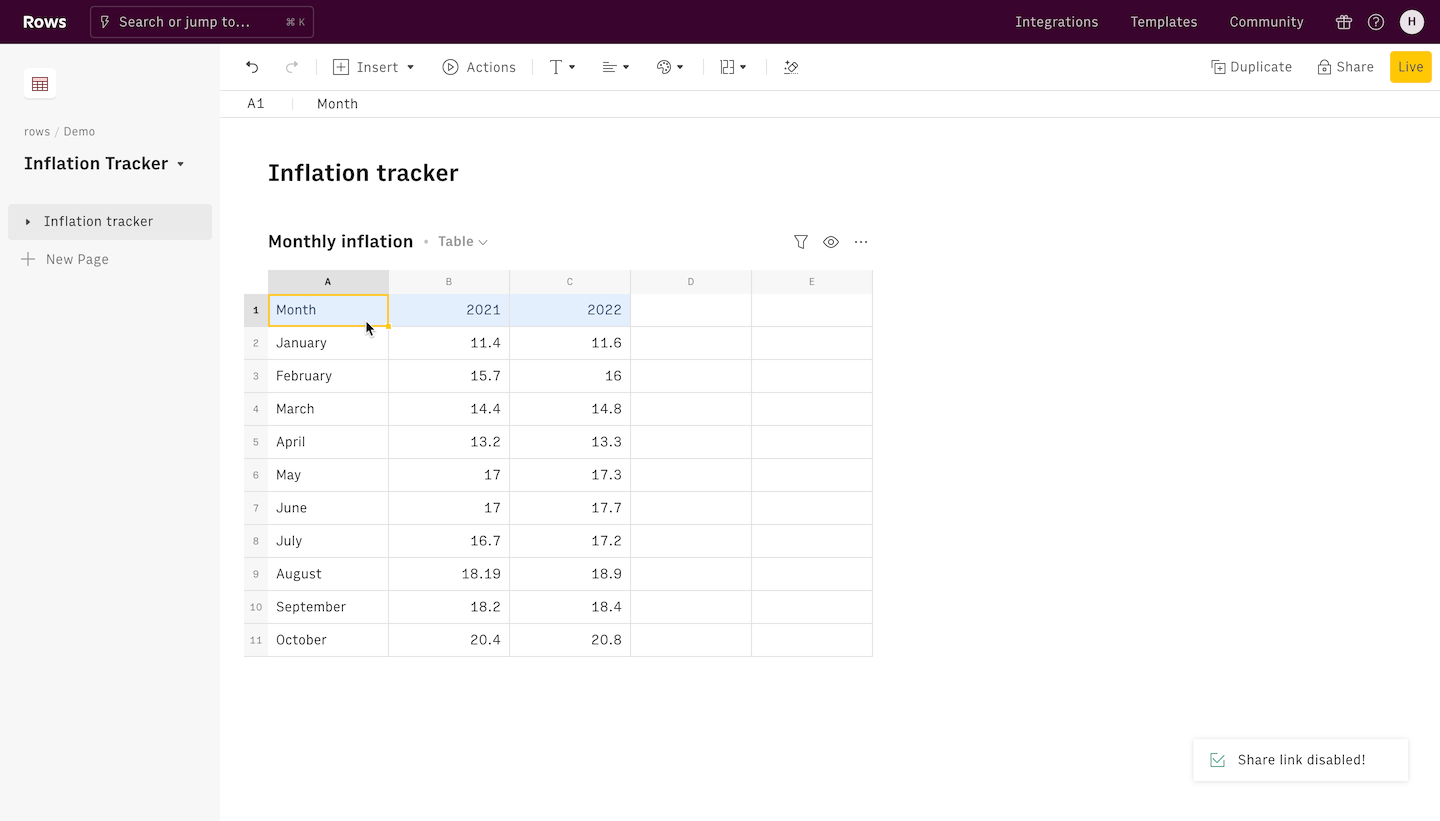Select column D header
The width and height of the screenshot is (1440, 821).
point(691,282)
